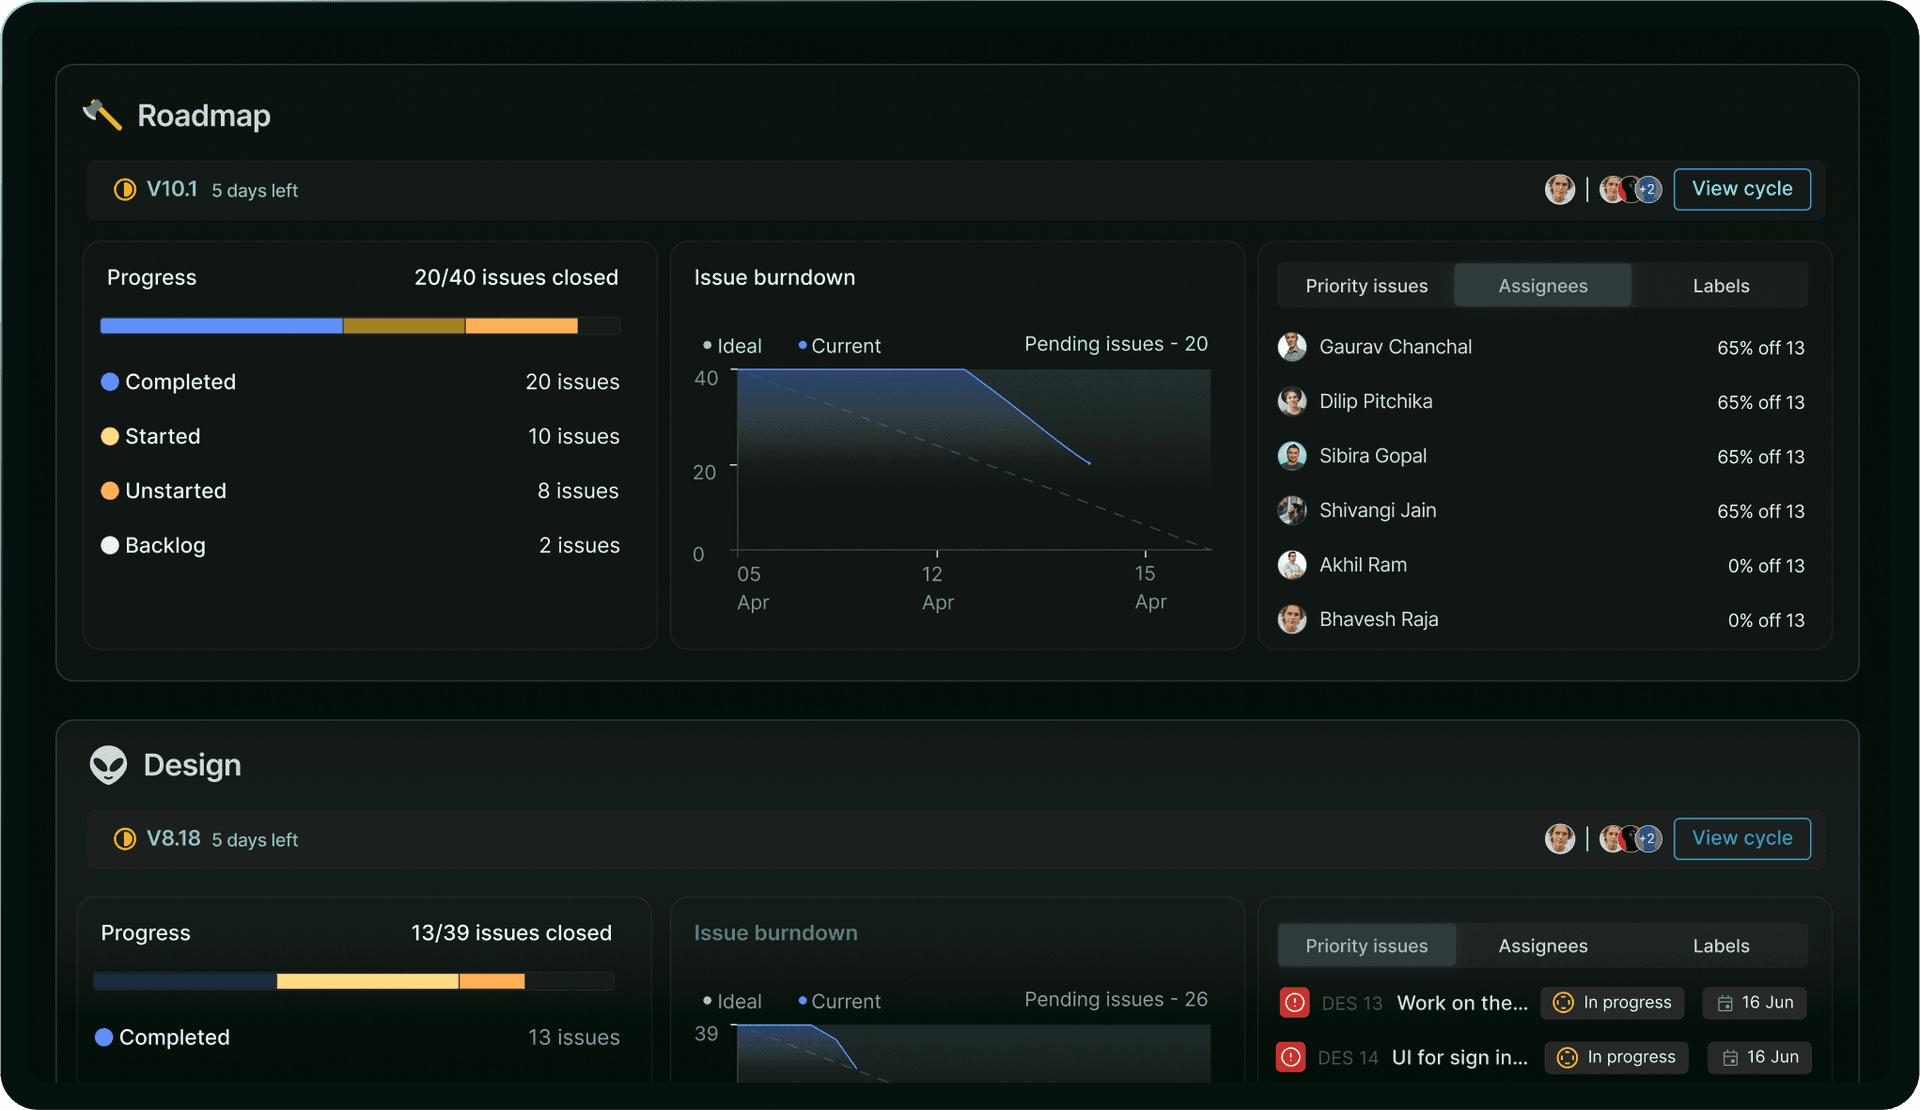Screen dimensions: 1920x1110
Task: Select Priority issues tab in Design
Action: click(1366, 946)
